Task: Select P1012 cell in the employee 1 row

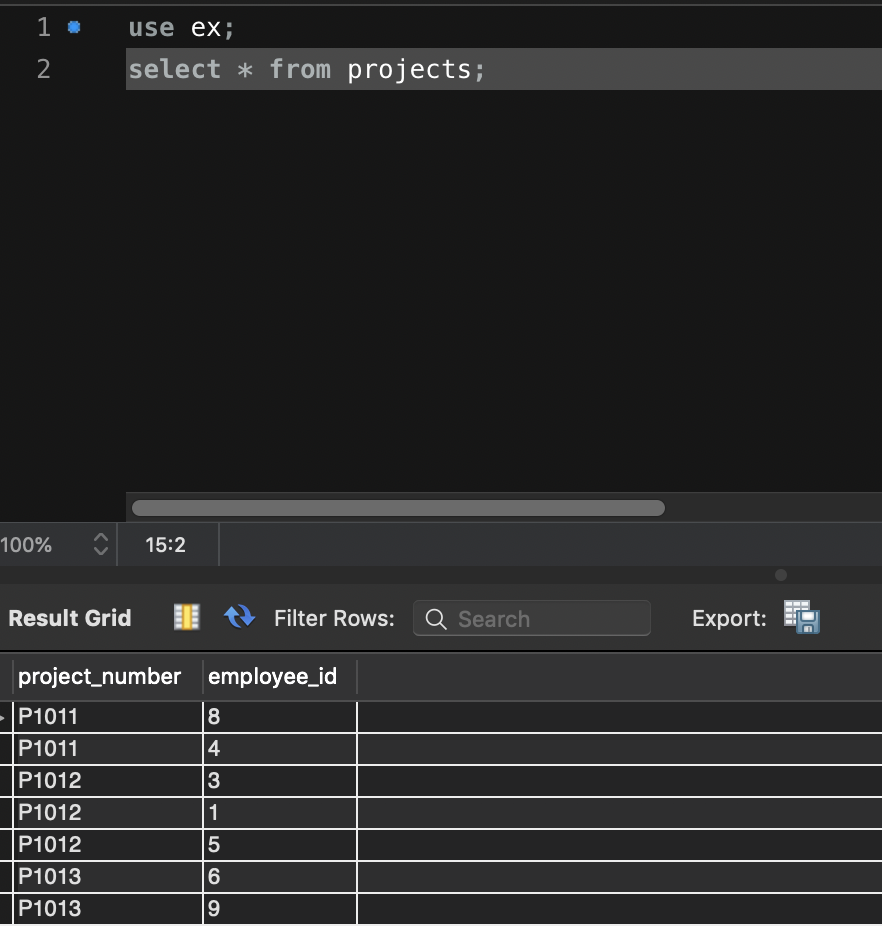Action: (x=108, y=813)
